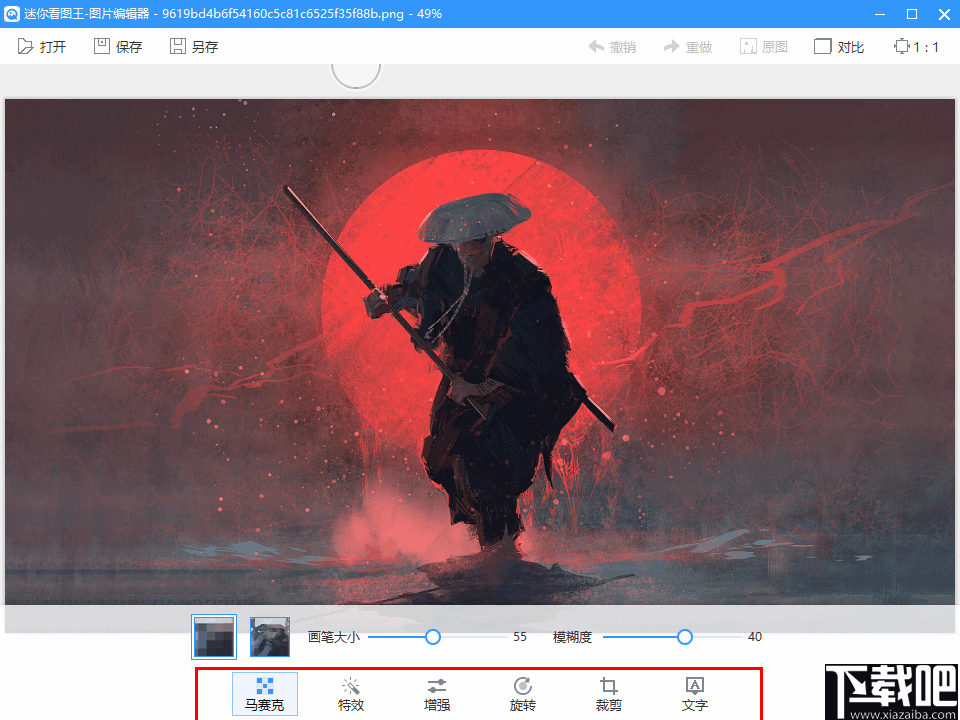Open the 特效 effects tool
Viewport: 960px width, 720px height.
pos(351,694)
